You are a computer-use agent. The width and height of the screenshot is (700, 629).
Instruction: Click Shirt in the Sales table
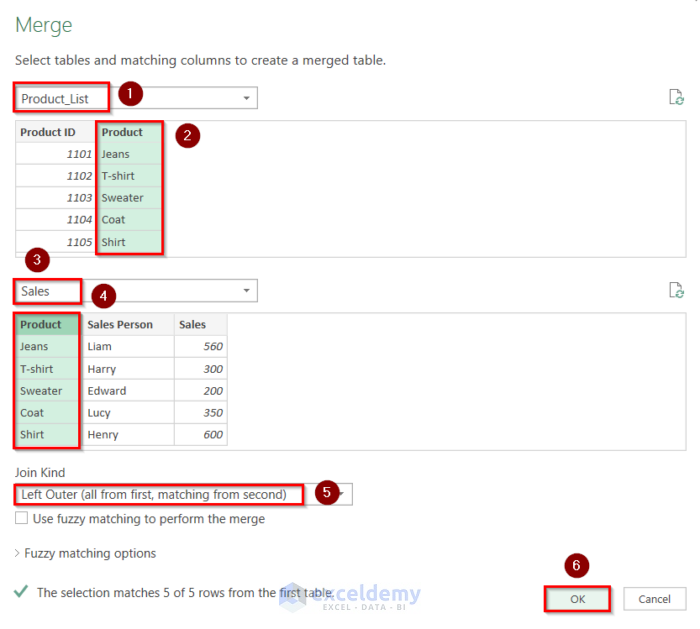pyautogui.click(x=47, y=434)
